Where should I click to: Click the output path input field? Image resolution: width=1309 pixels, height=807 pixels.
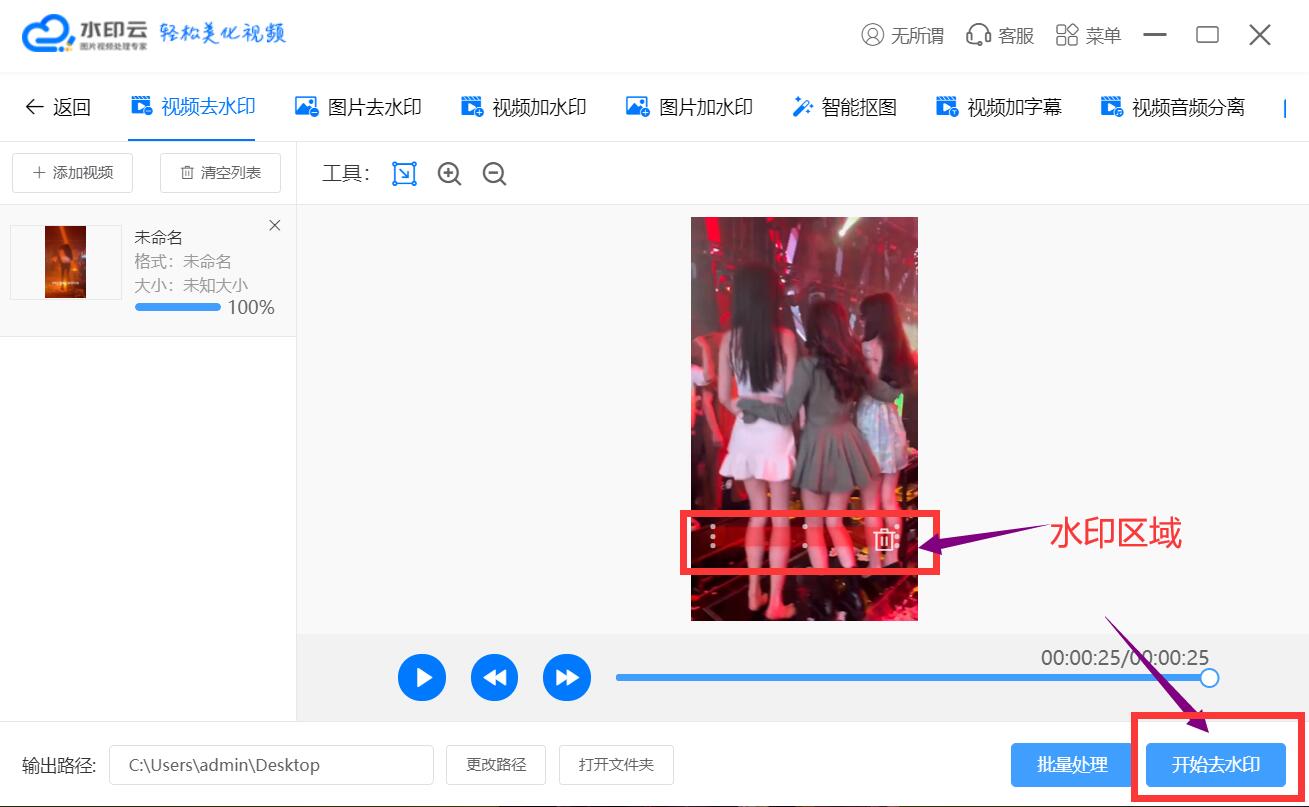click(271, 765)
